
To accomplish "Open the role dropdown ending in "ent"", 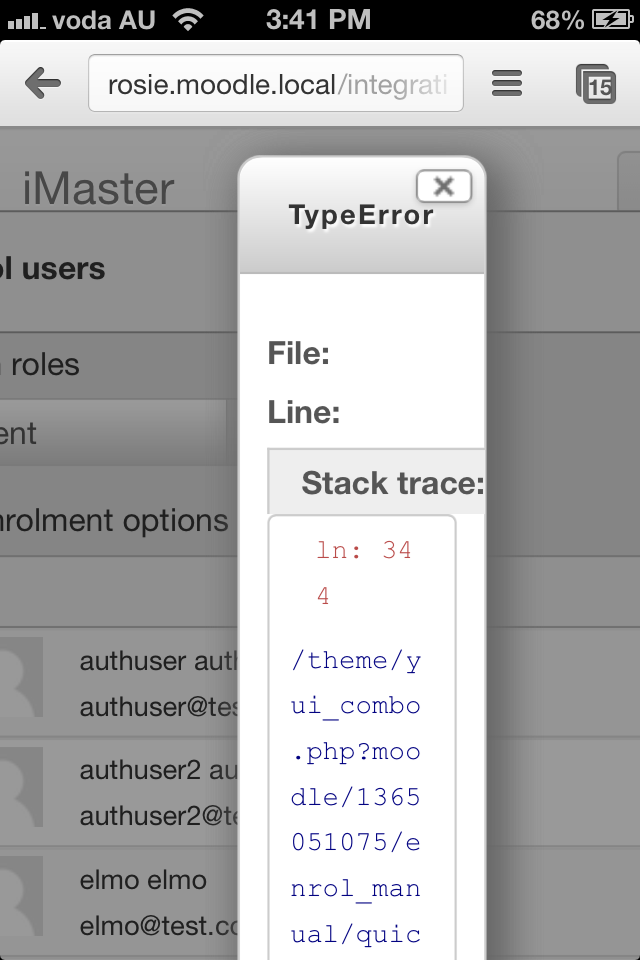I will (113, 433).
